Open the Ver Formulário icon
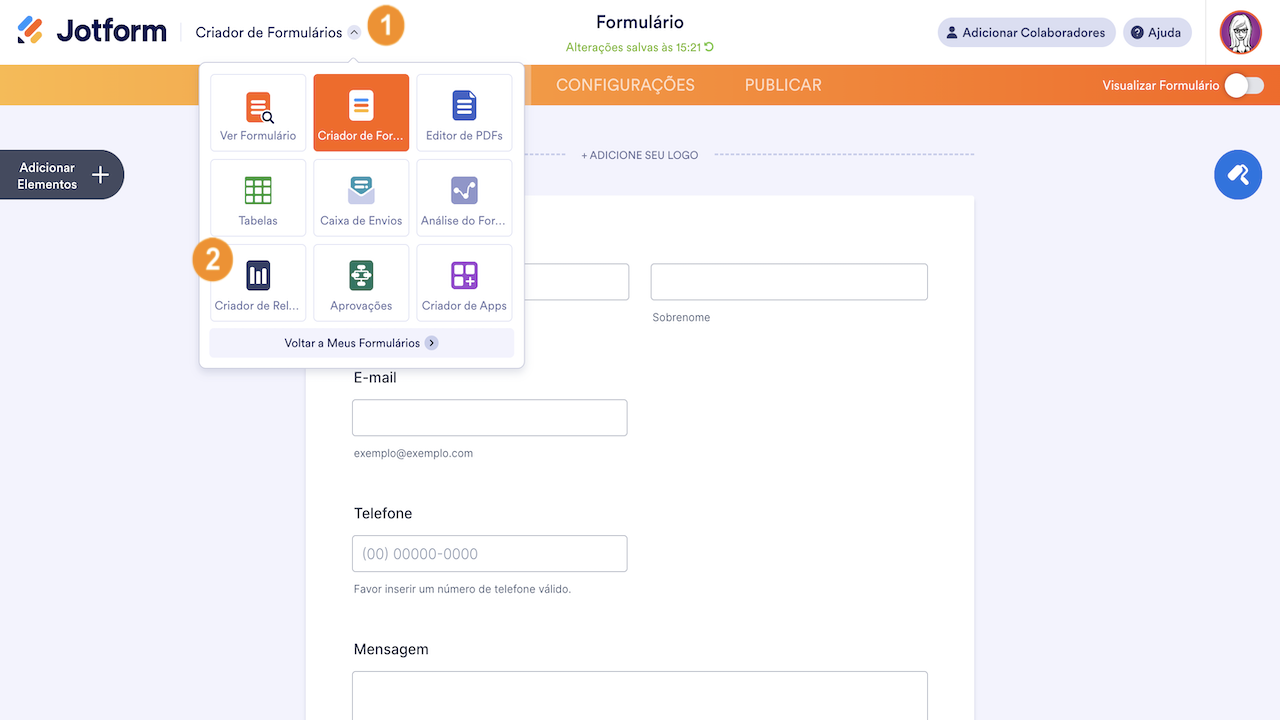Image resolution: width=1280 pixels, height=720 pixels. 258,107
